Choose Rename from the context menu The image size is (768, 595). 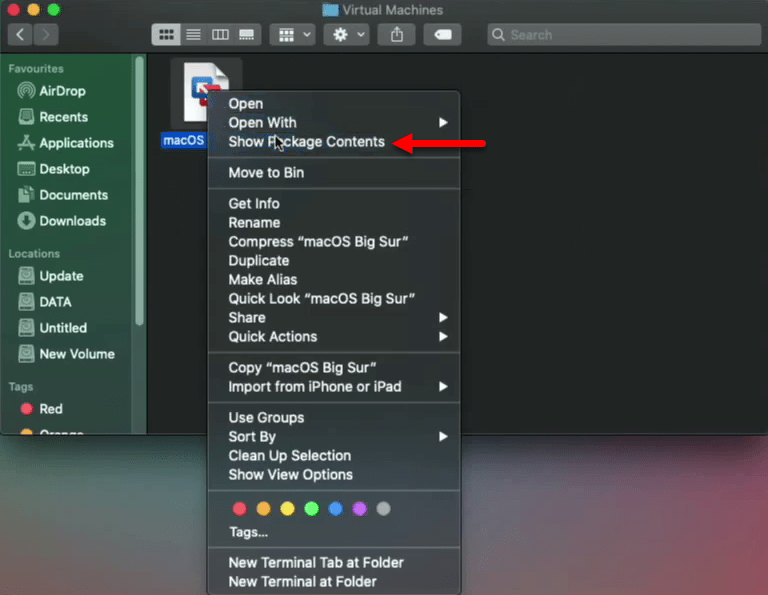point(334,222)
